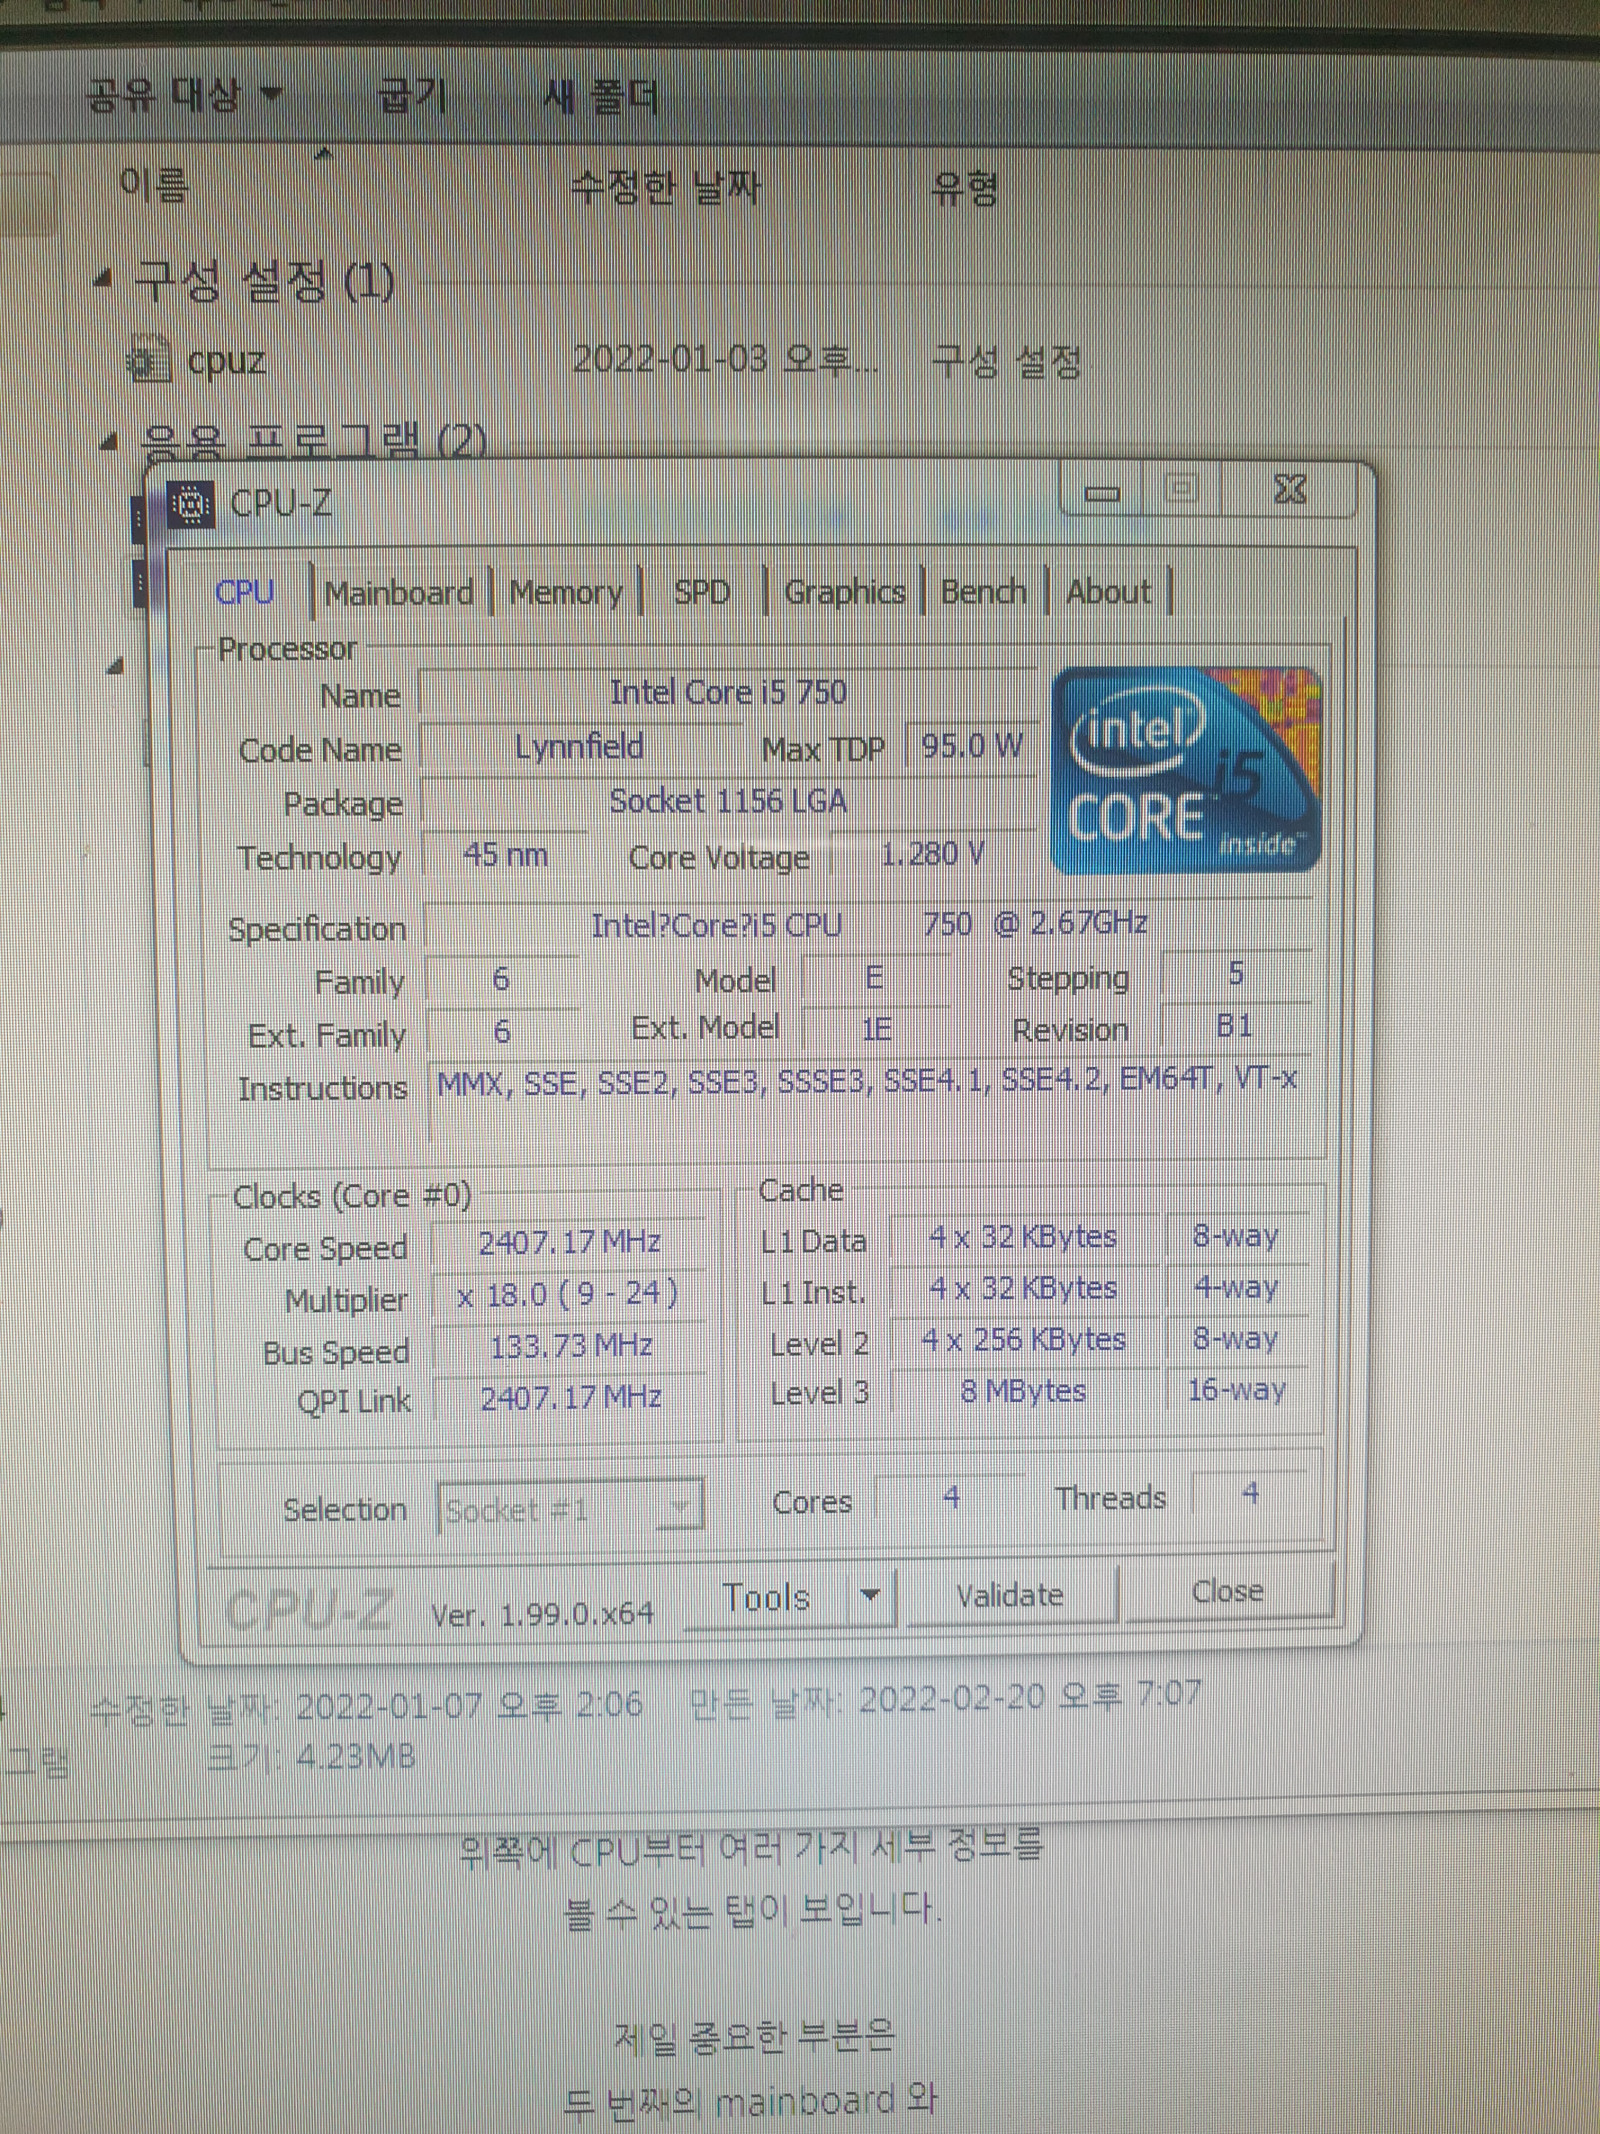This screenshot has width=1600, height=2134.
Task: Click the version text Ver. 1.99.0.x64
Action: 542,1613
